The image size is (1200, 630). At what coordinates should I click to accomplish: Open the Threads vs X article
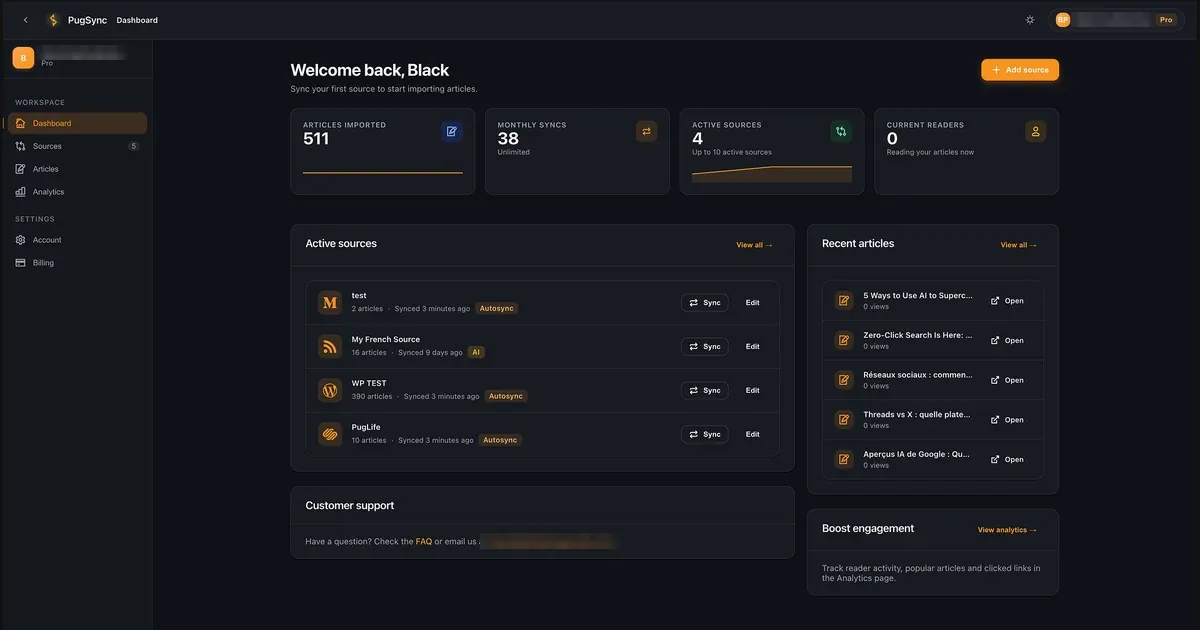click(1007, 421)
